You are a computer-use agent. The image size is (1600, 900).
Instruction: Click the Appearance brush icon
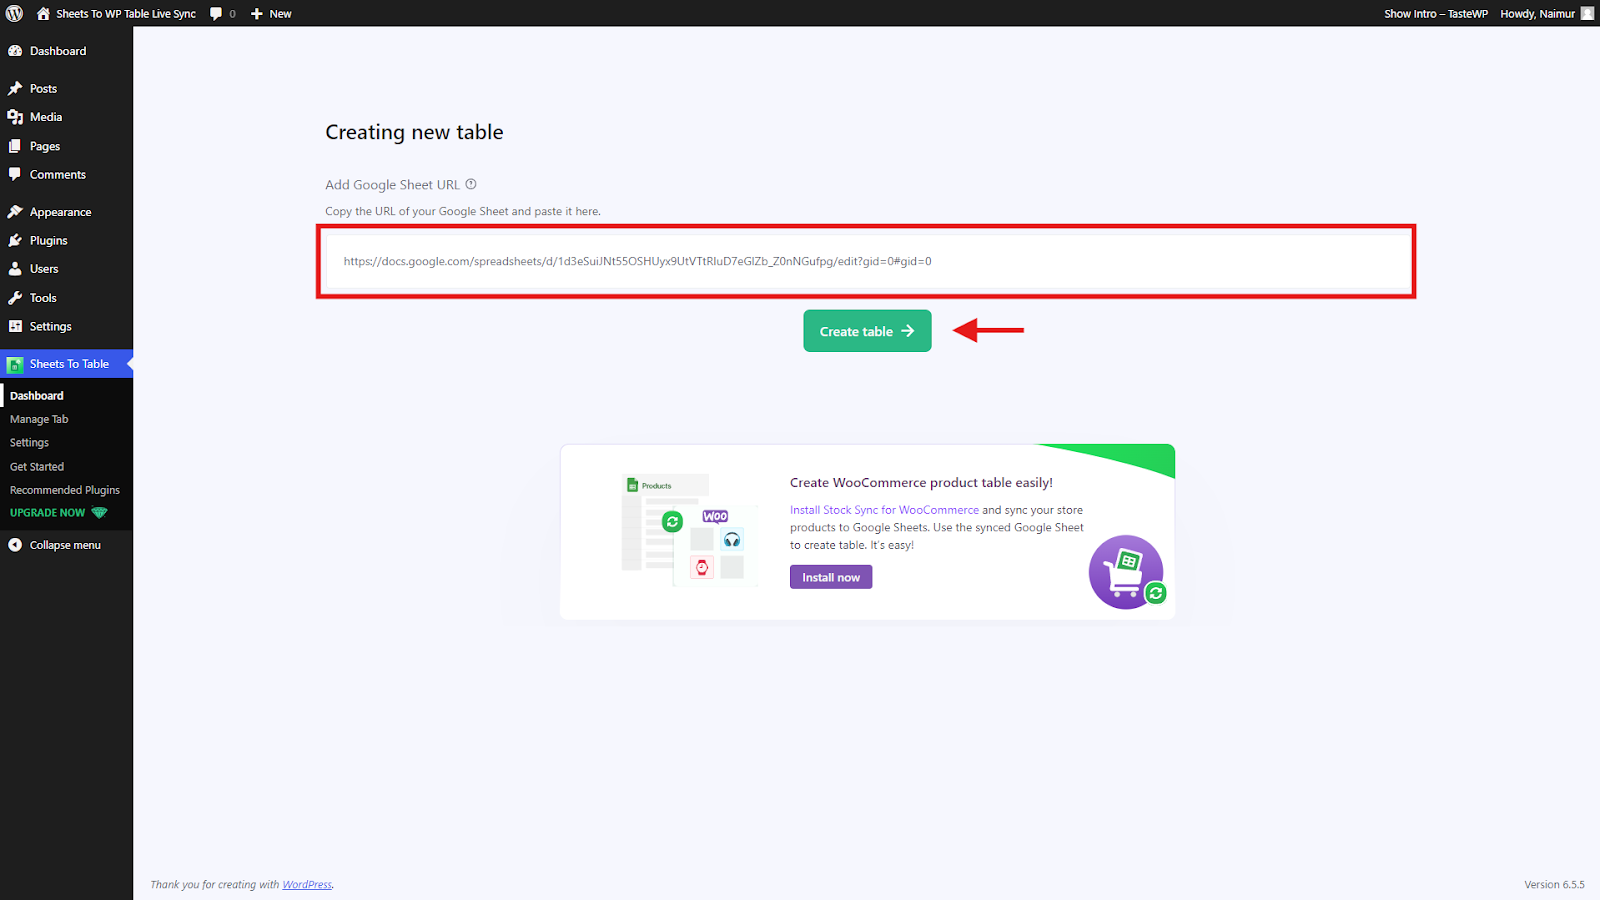tap(15, 212)
